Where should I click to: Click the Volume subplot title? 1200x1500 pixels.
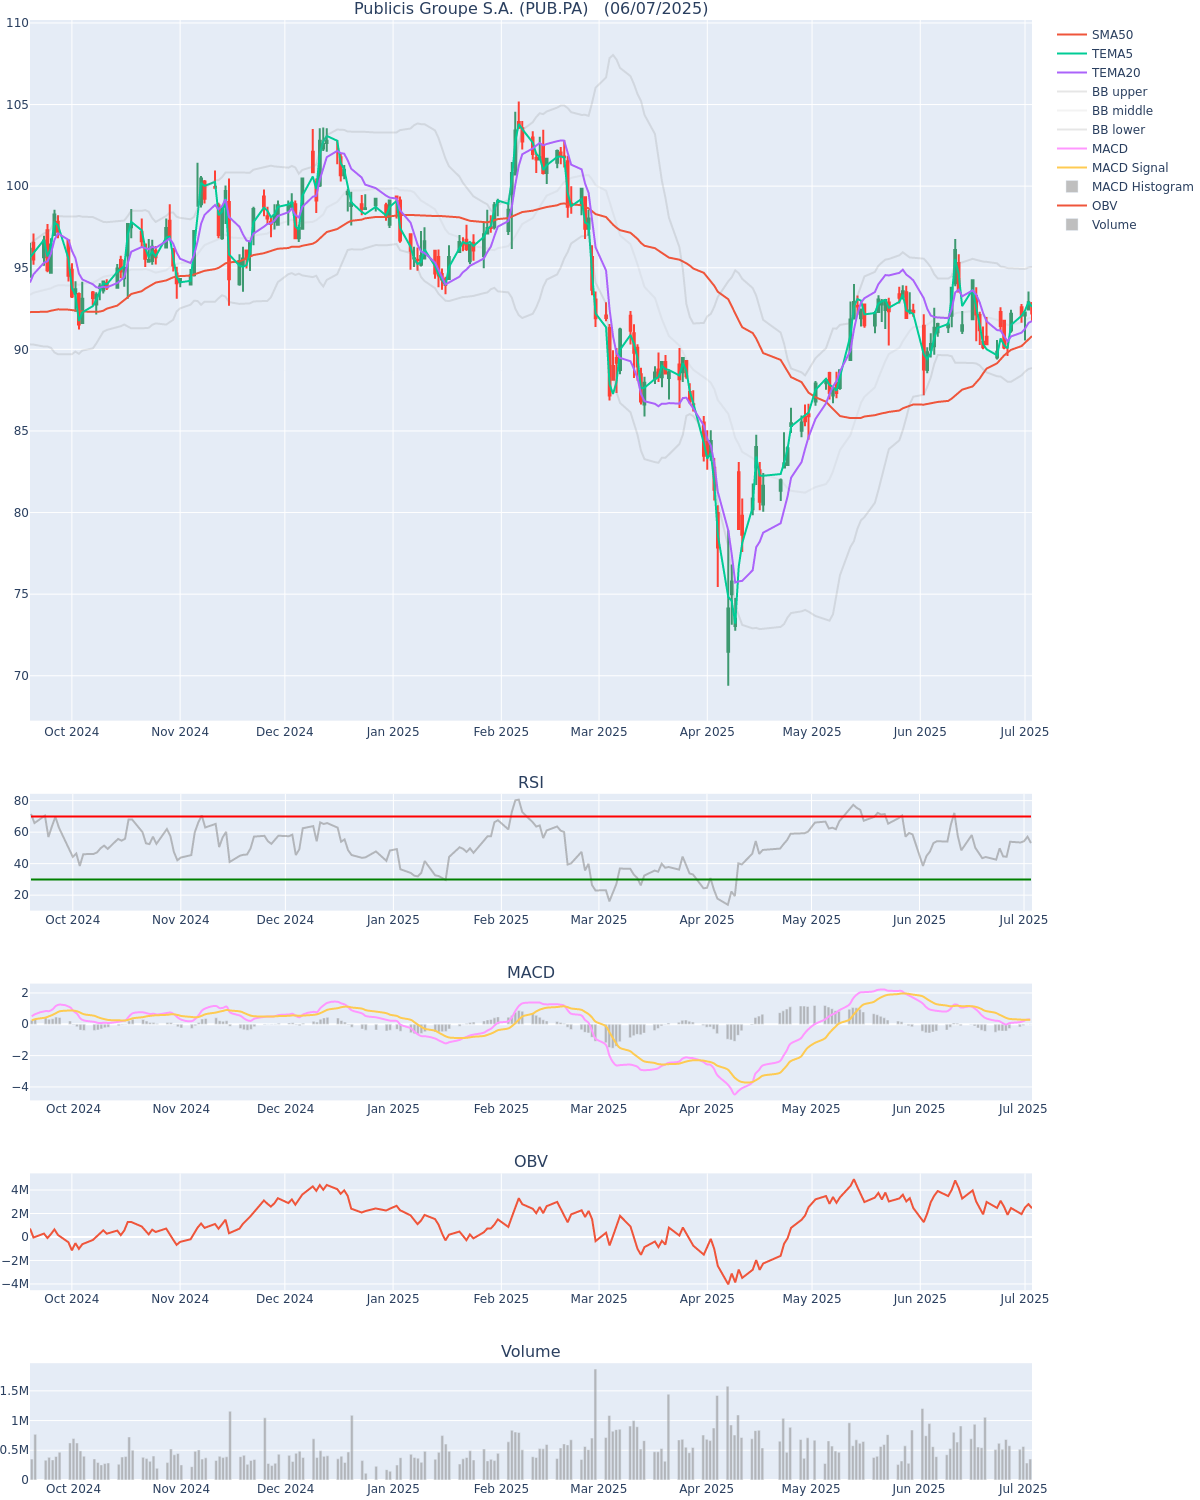531,1352
